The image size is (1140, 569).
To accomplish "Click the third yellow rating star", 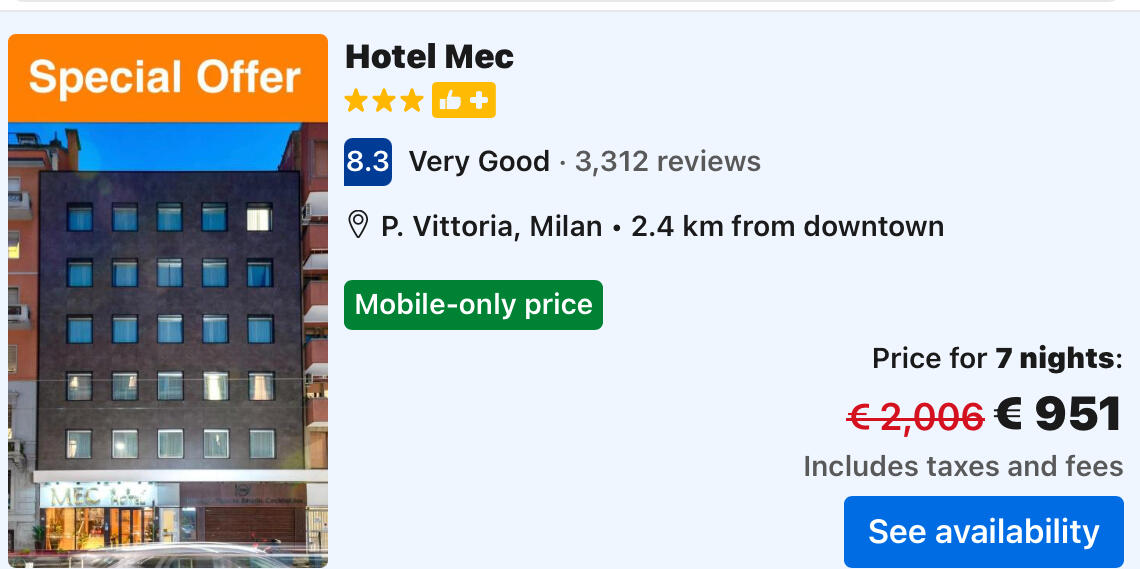I will (x=412, y=101).
